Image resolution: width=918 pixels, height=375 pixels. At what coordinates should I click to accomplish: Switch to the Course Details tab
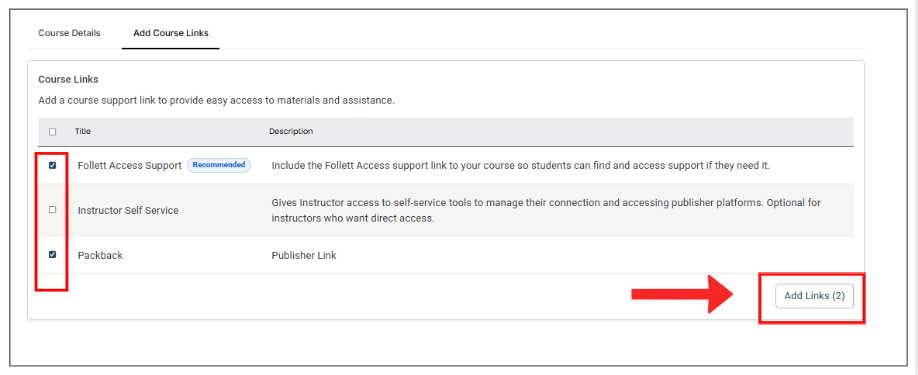(x=69, y=33)
